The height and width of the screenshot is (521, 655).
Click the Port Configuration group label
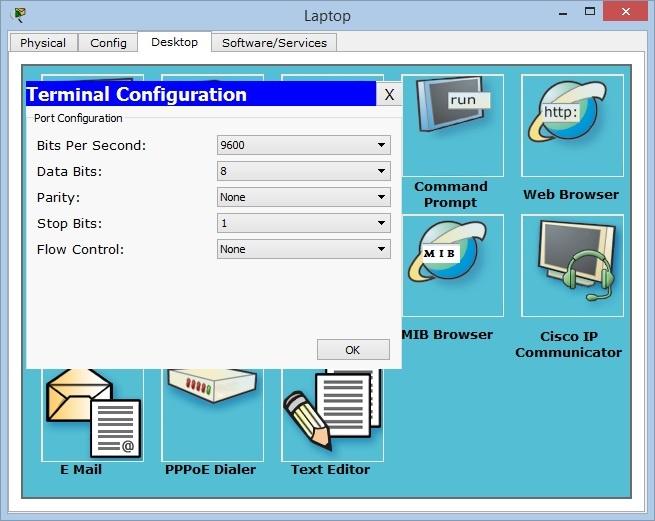tap(78, 118)
